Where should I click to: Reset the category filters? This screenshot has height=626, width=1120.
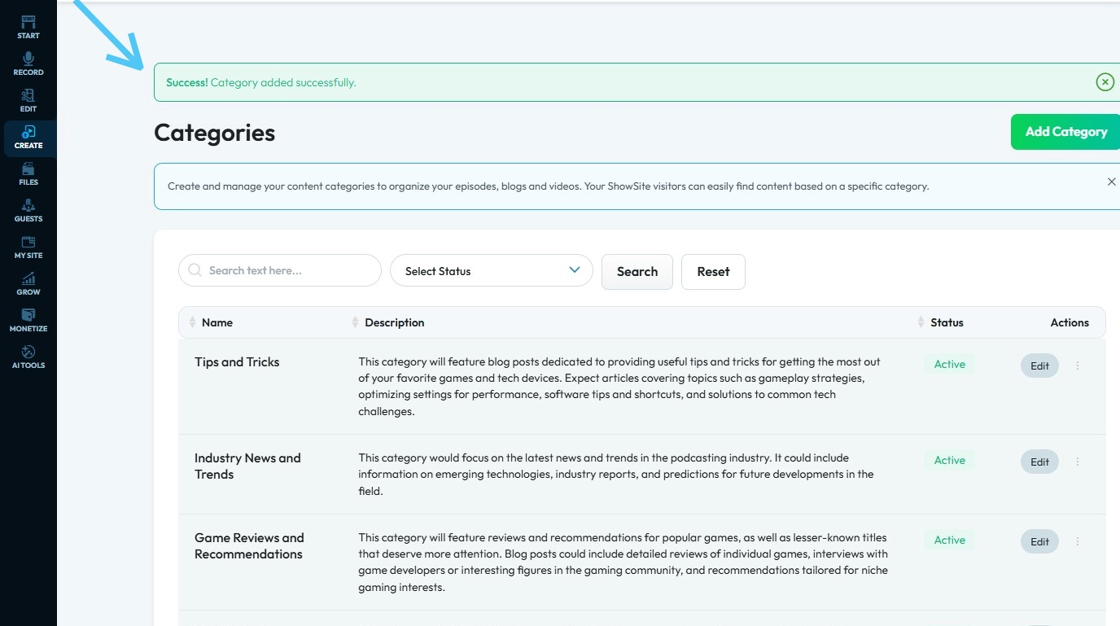coord(713,272)
